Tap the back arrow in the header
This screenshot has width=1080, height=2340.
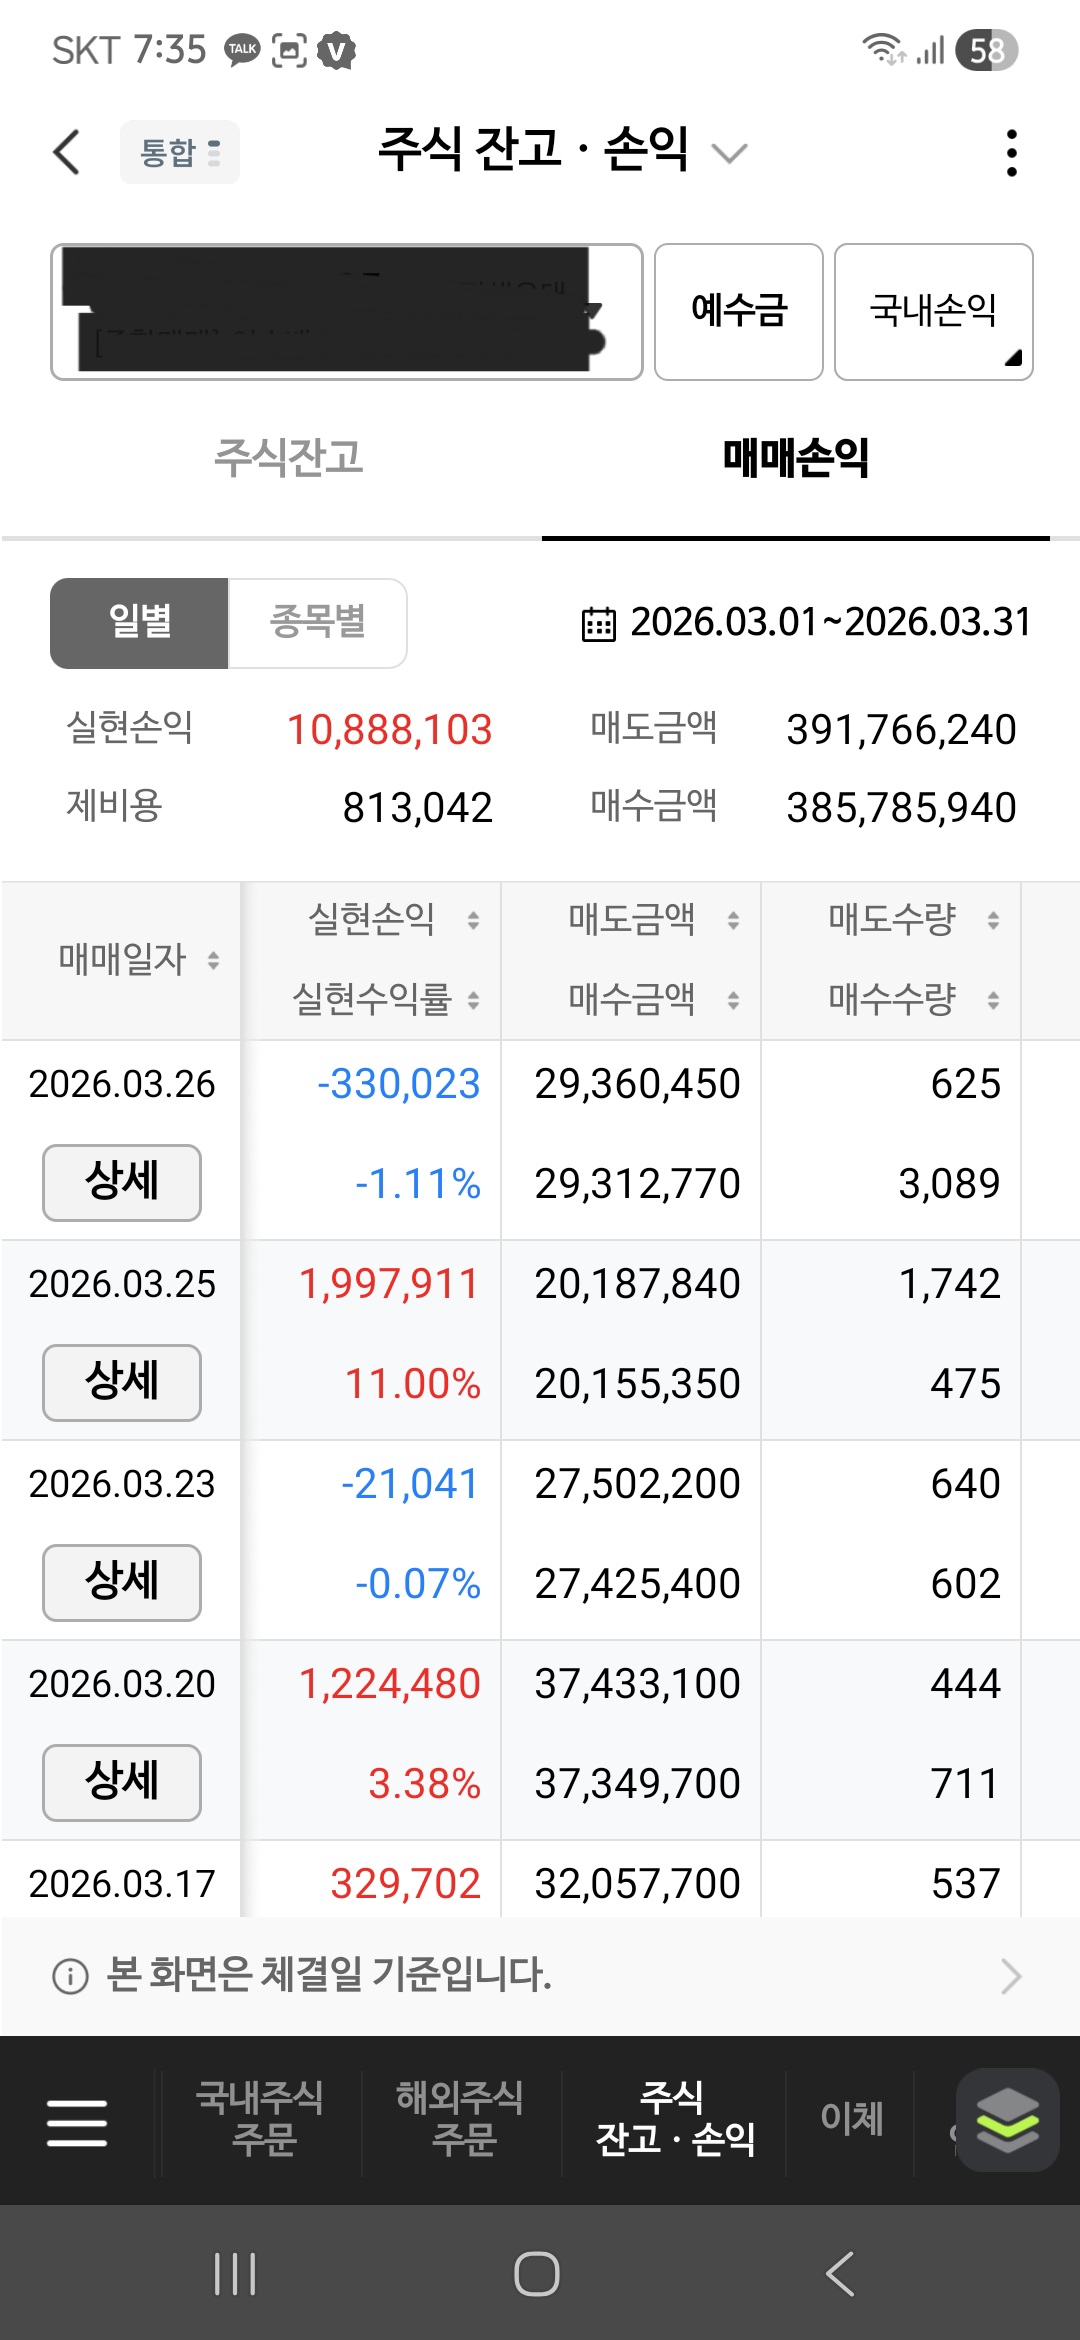click(67, 152)
